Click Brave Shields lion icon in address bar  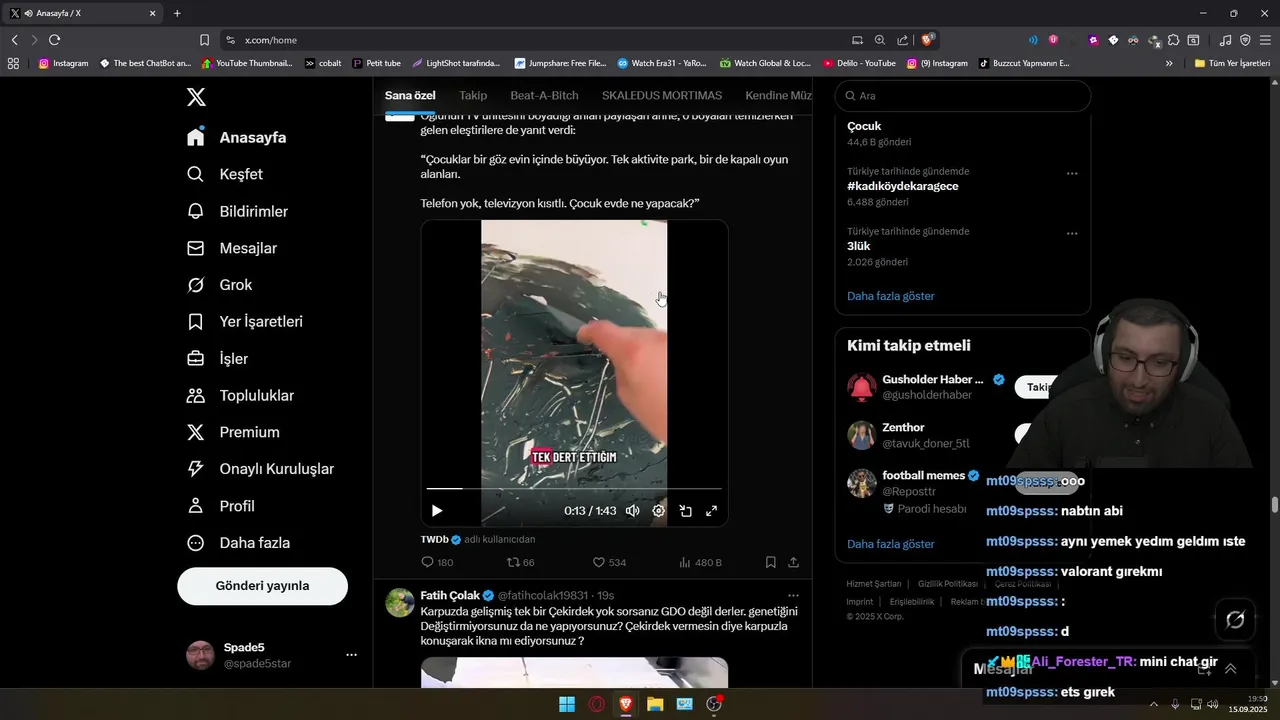[x=928, y=40]
